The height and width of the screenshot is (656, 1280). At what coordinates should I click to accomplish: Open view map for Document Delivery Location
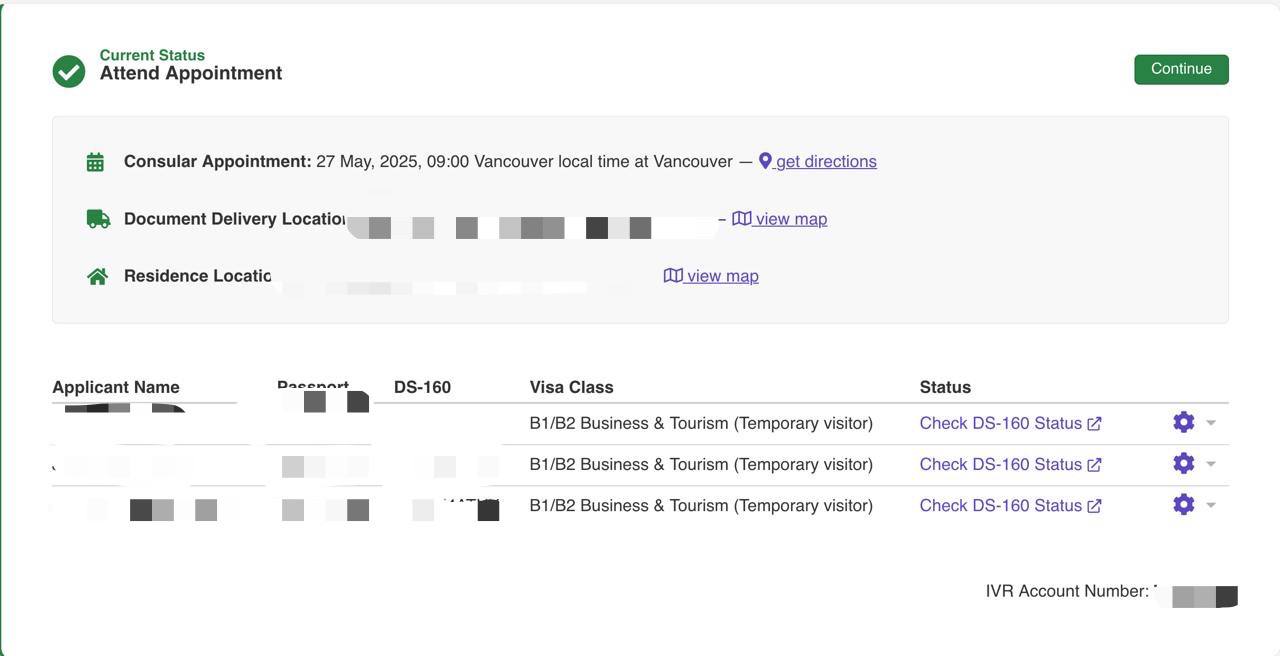point(780,219)
